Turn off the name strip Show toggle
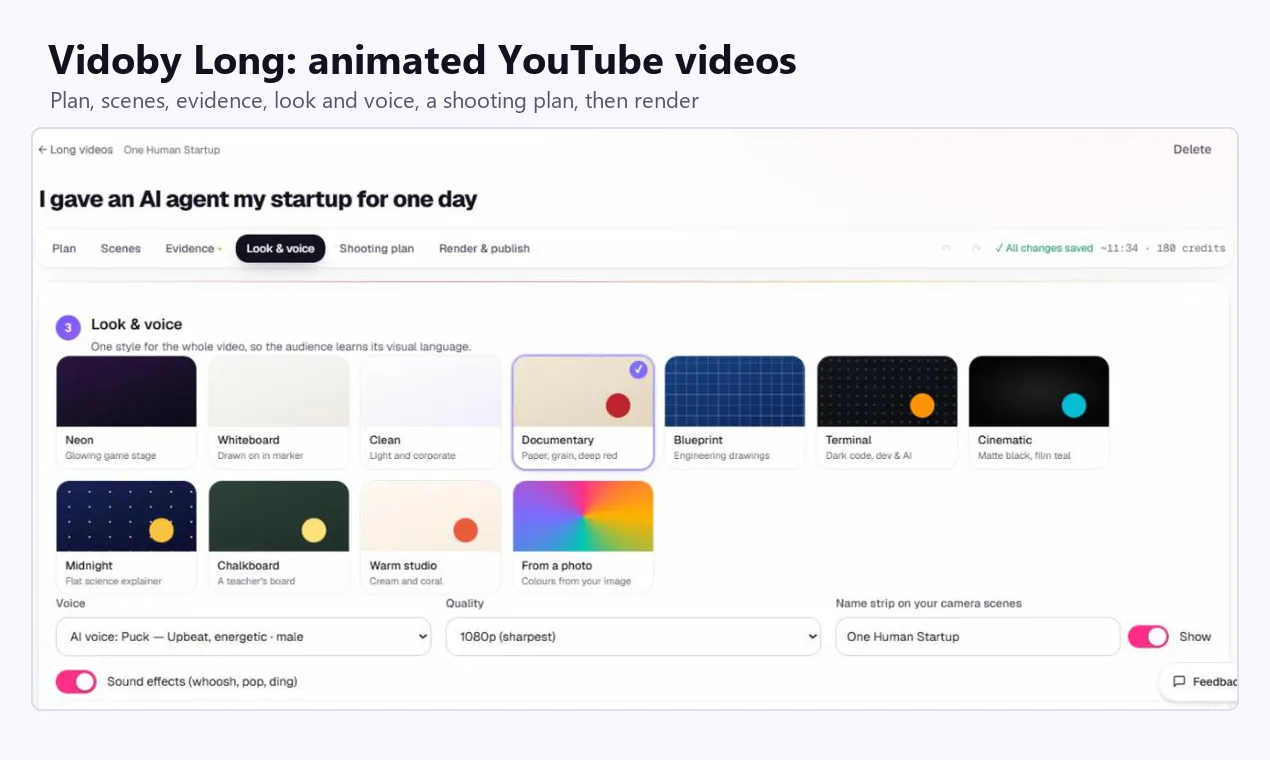The image size is (1270, 760). (1148, 637)
